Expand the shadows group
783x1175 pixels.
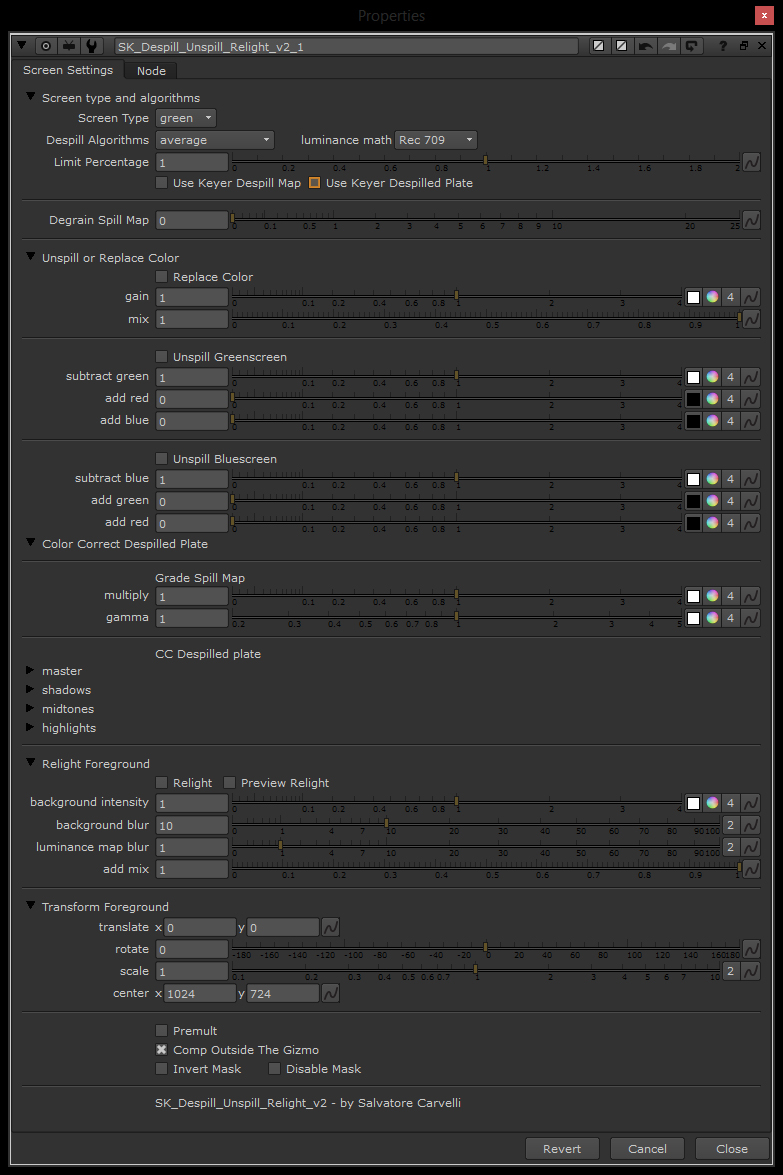click(x=31, y=690)
